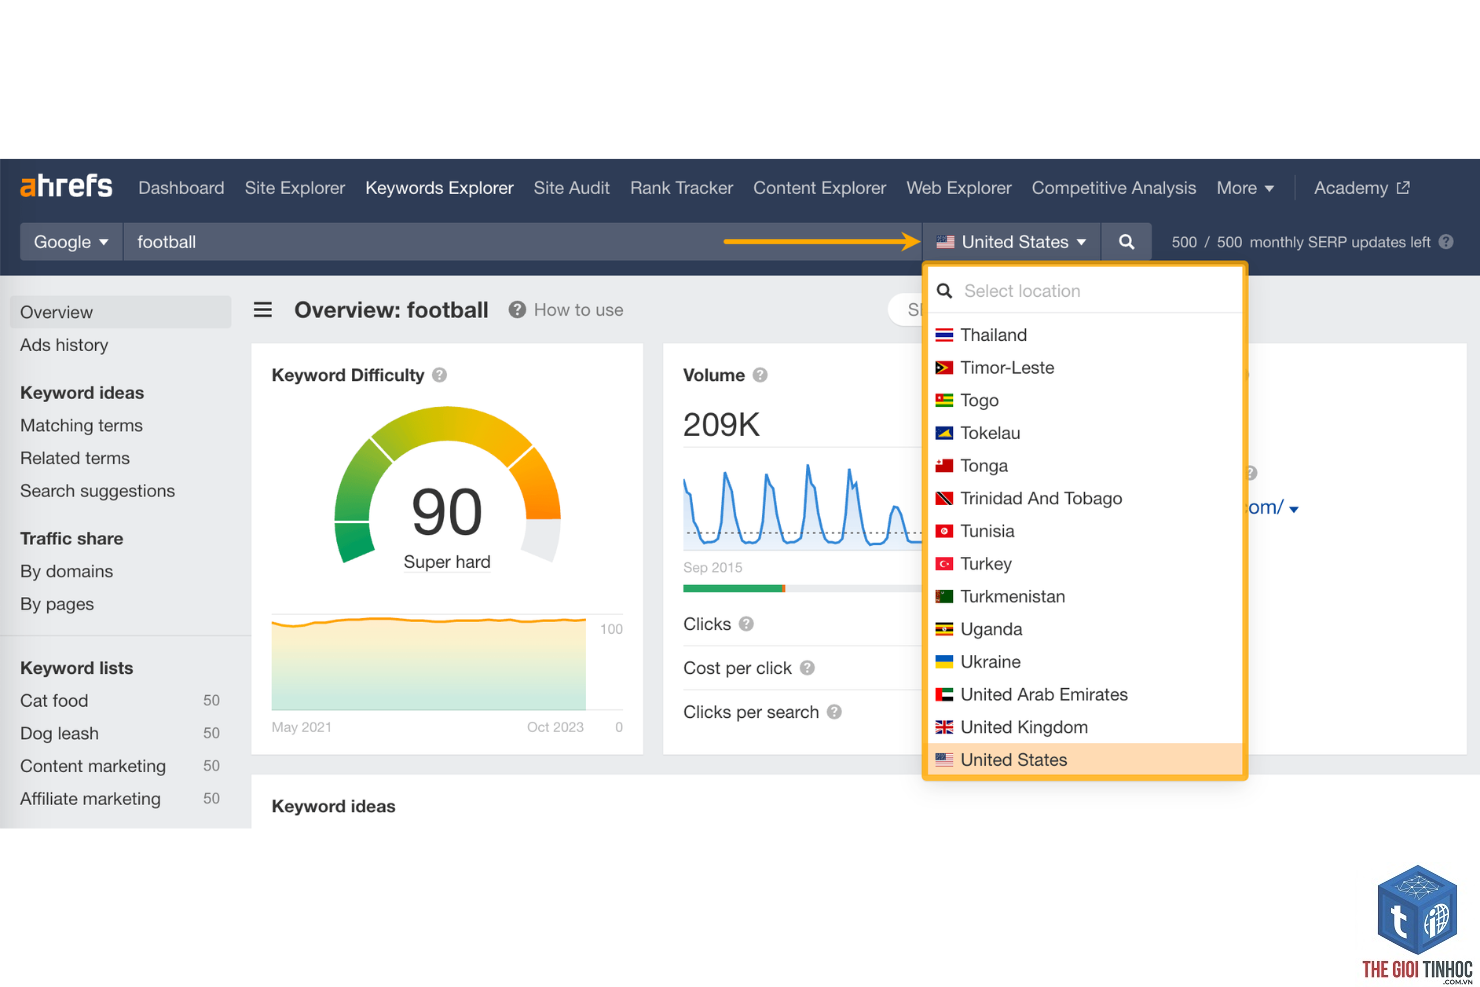The image size is (1480, 987).
Task: Select Tokelau from the location list
Action: [1085, 433]
